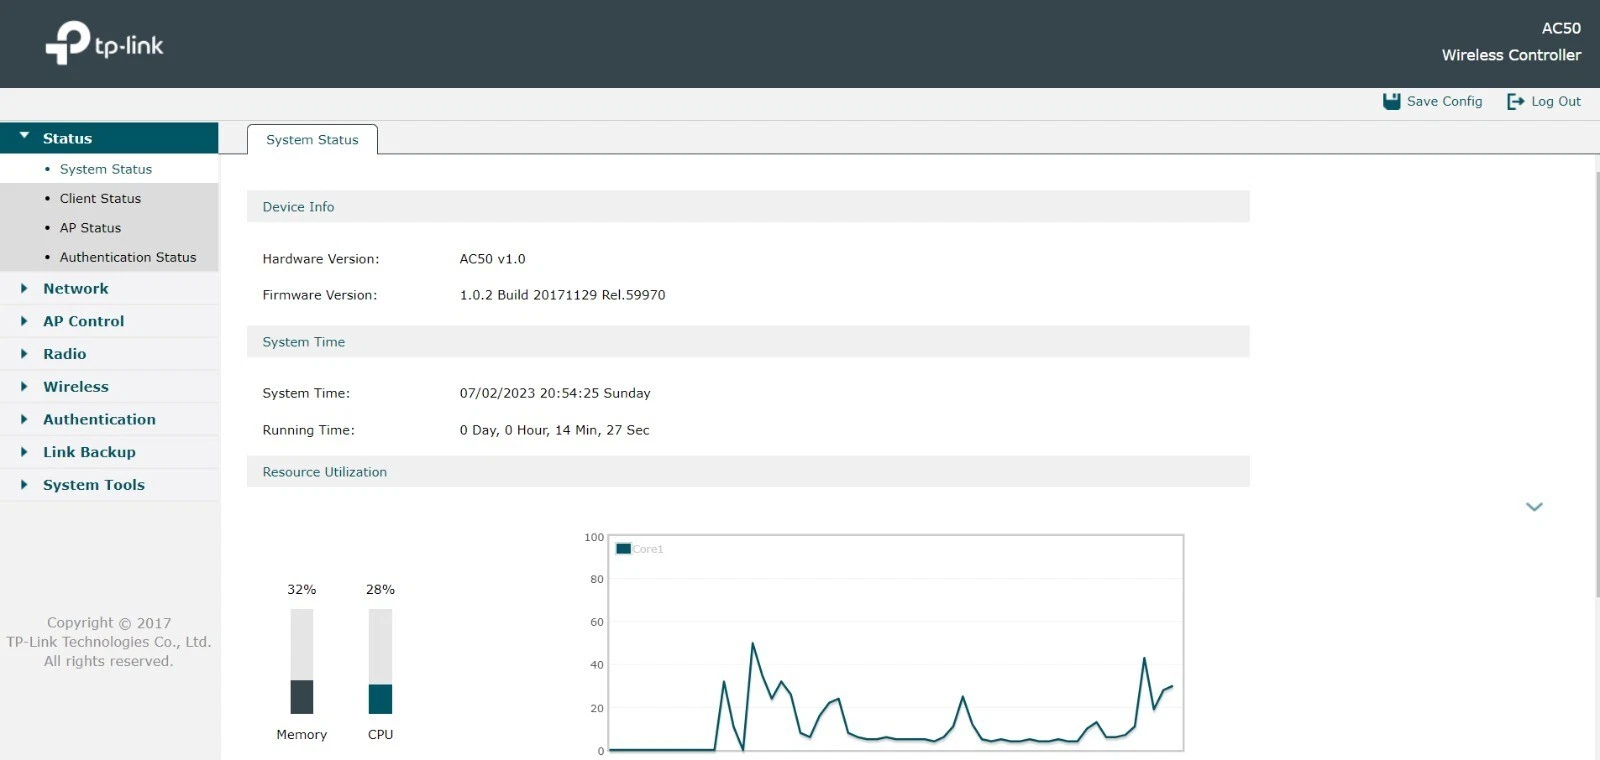1600x760 pixels.
Task: Open the System Tools section label
Action: pyautogui.click(x=94, y=485)
